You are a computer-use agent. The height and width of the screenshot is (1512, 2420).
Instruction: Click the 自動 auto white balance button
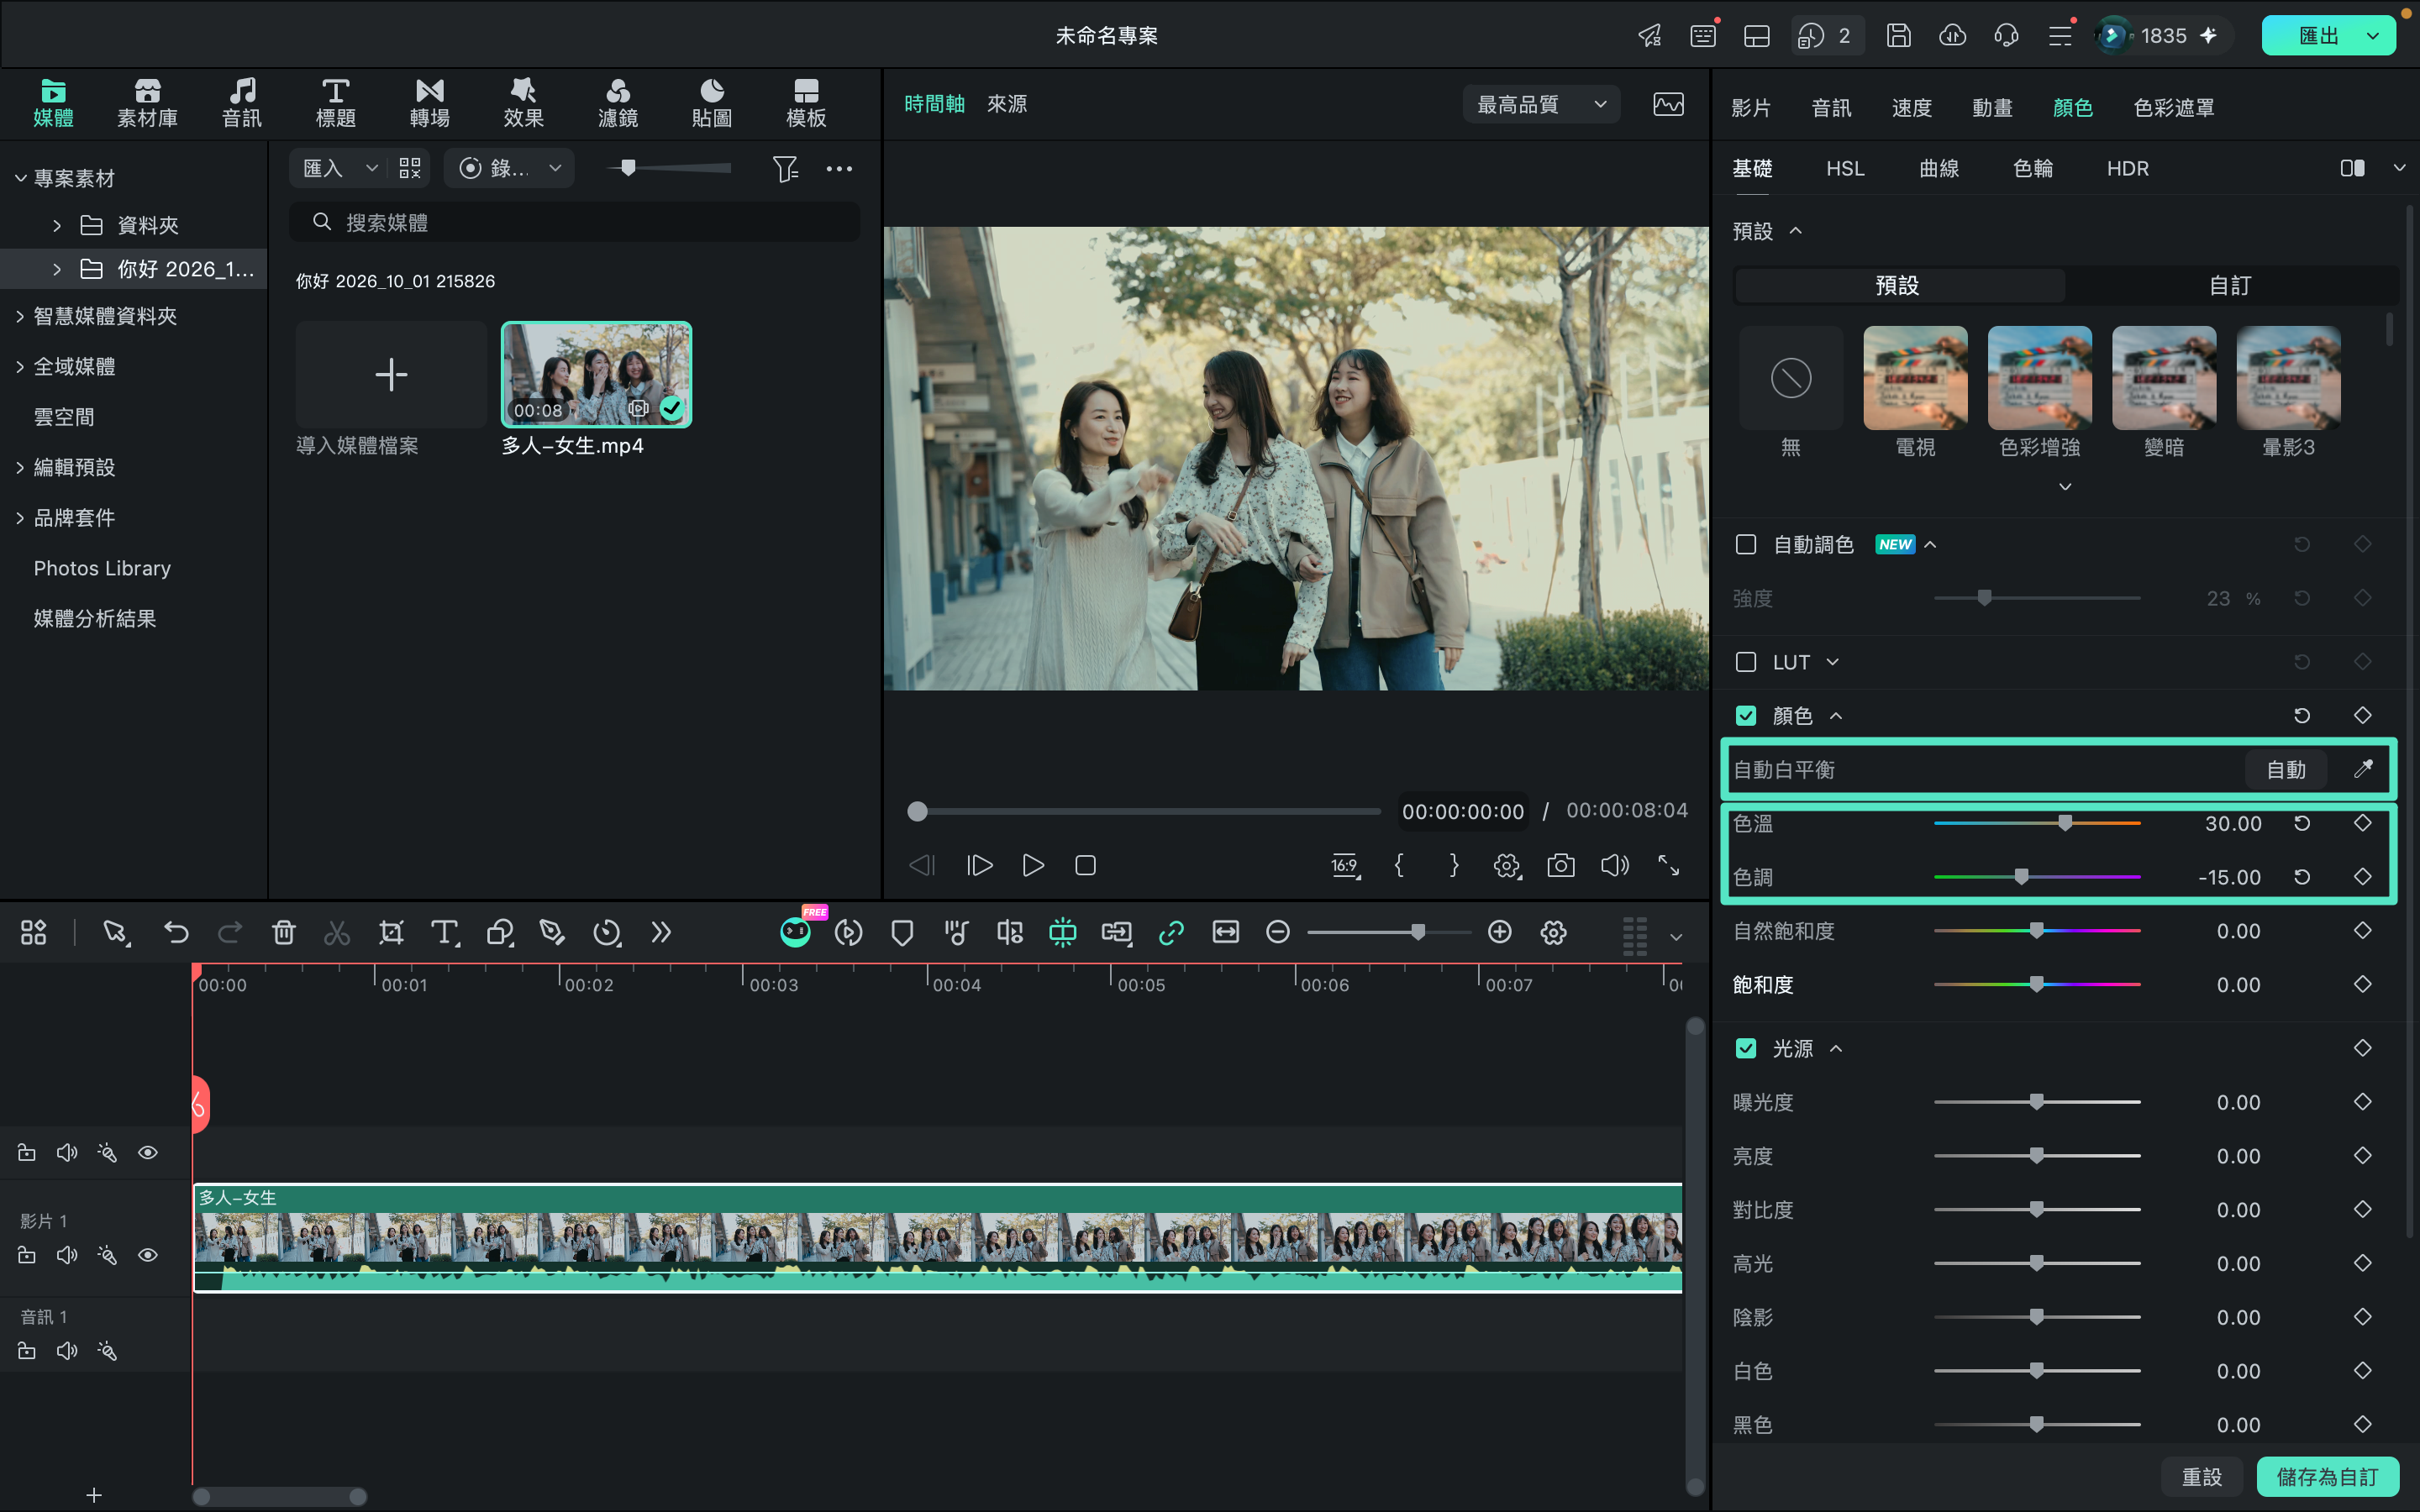coord(2286,769)
